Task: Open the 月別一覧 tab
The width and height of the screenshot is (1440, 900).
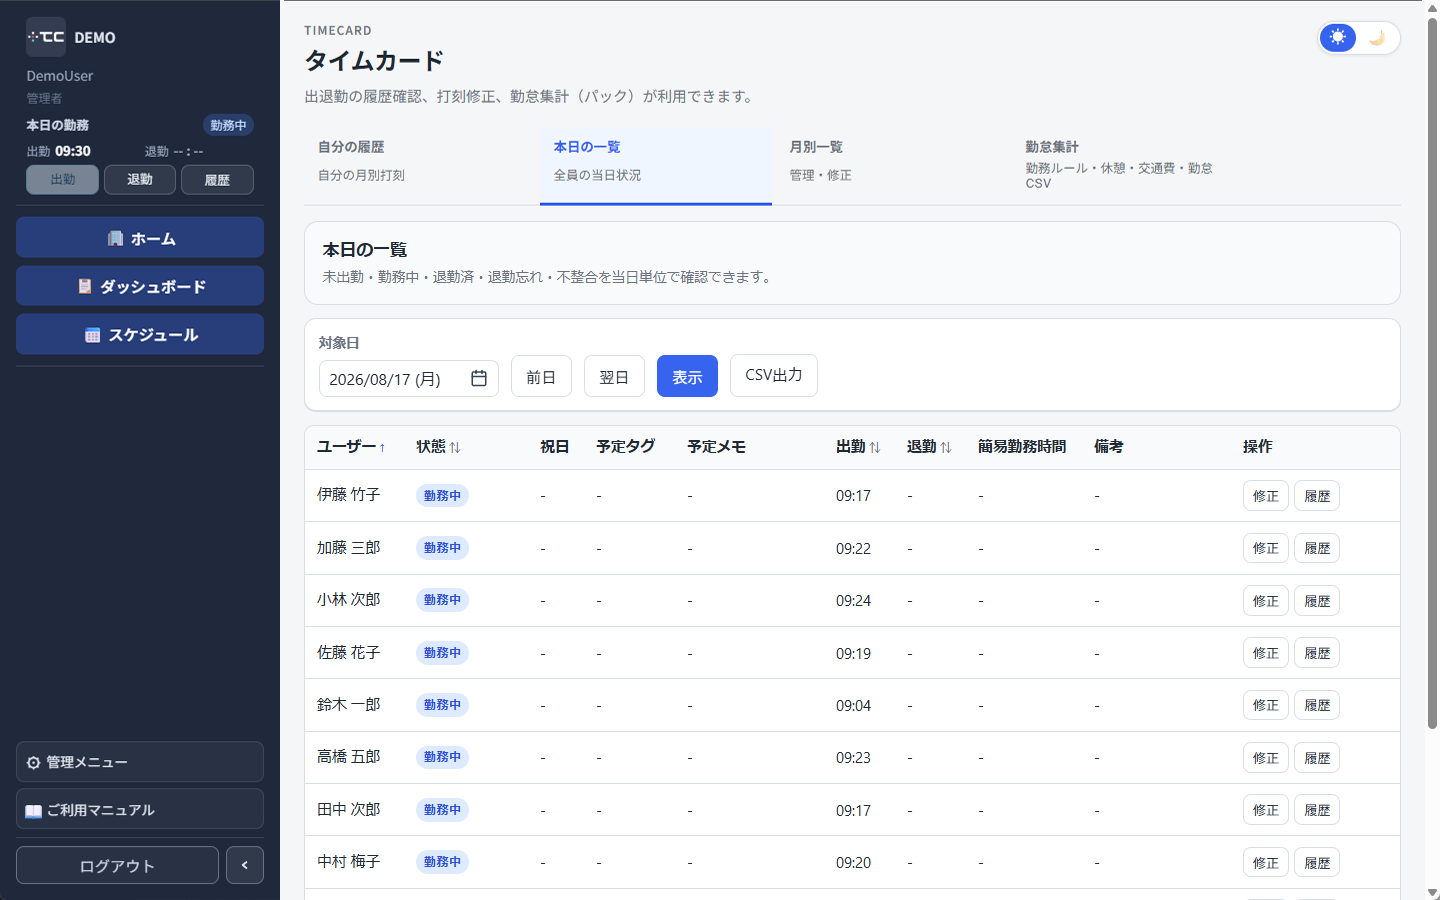Action: tap(892, 165)
